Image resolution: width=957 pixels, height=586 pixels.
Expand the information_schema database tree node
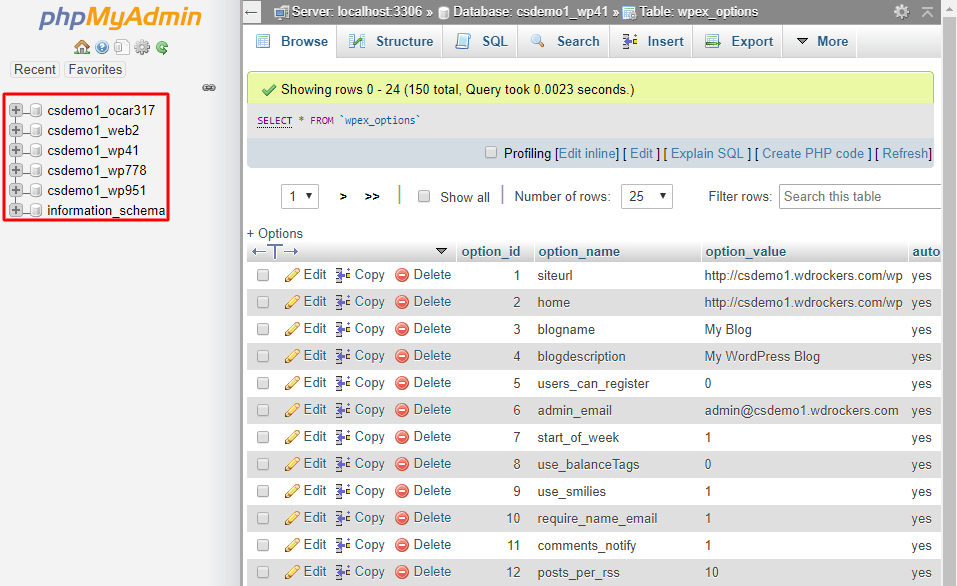pos(16,210)
